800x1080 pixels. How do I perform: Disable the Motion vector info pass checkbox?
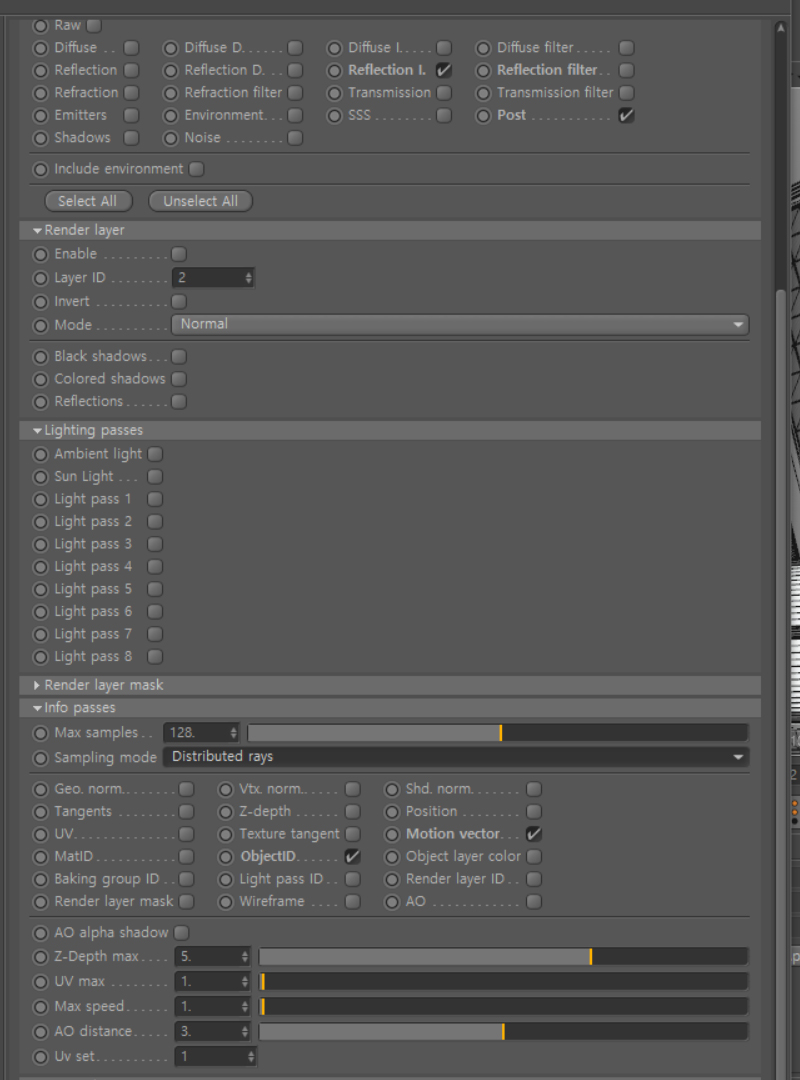[534, 834]
